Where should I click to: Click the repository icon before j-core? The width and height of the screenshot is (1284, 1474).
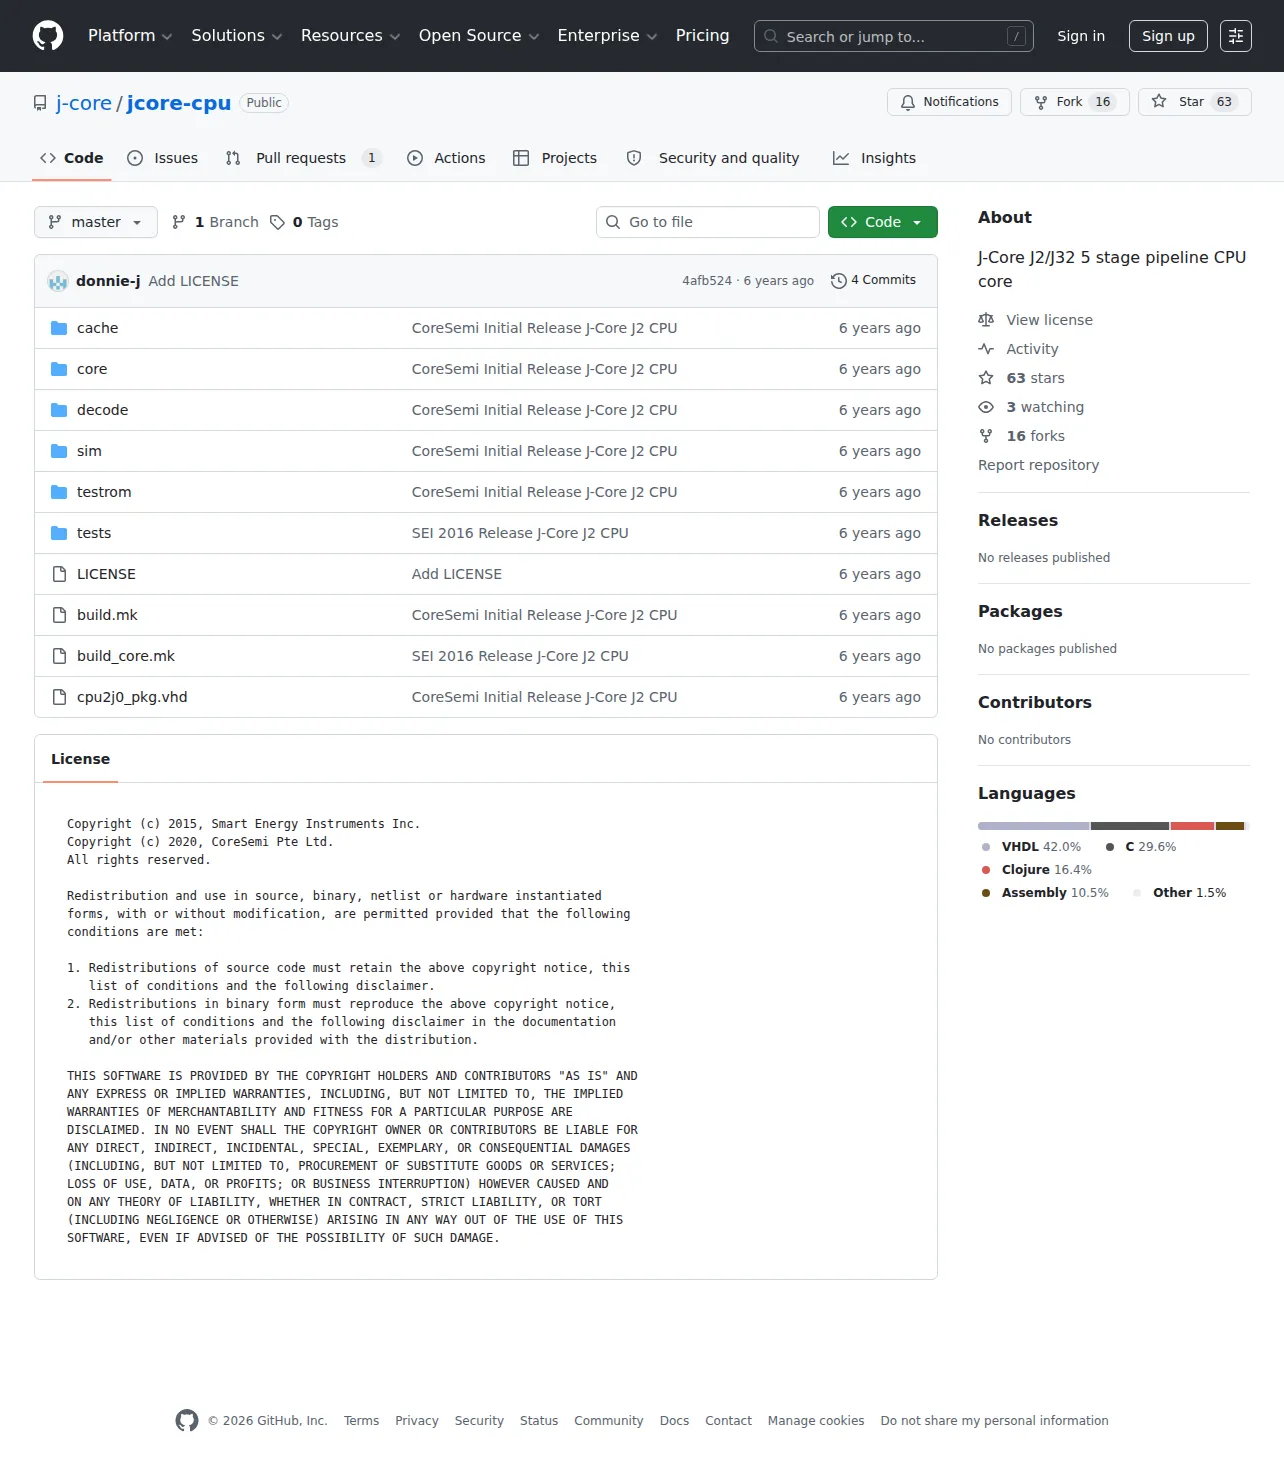40,103
